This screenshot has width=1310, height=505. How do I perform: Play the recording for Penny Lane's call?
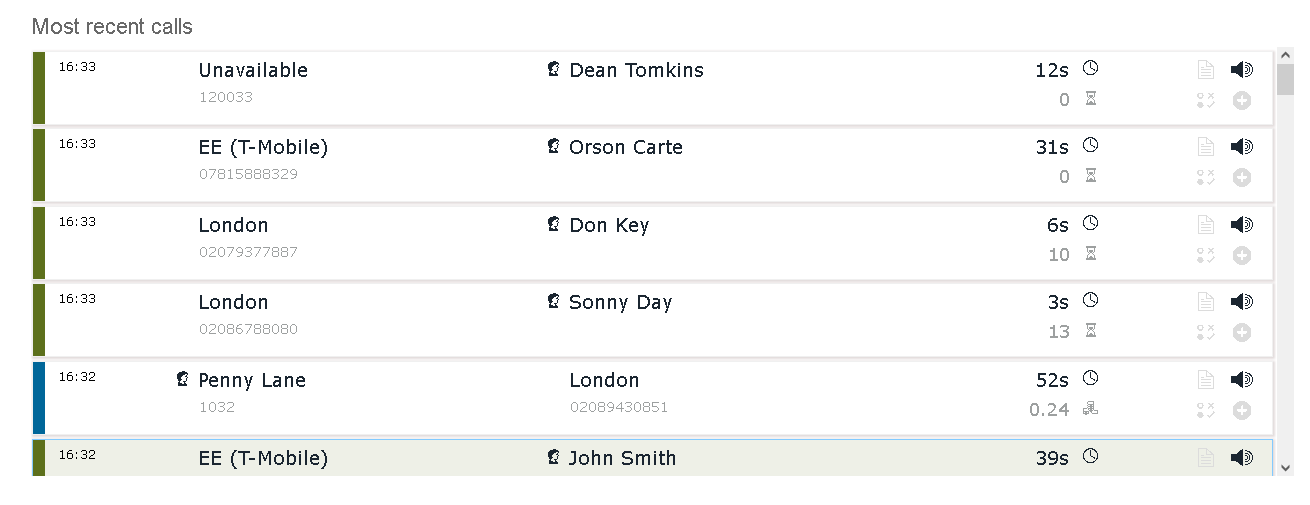(x=1241, y=379)
